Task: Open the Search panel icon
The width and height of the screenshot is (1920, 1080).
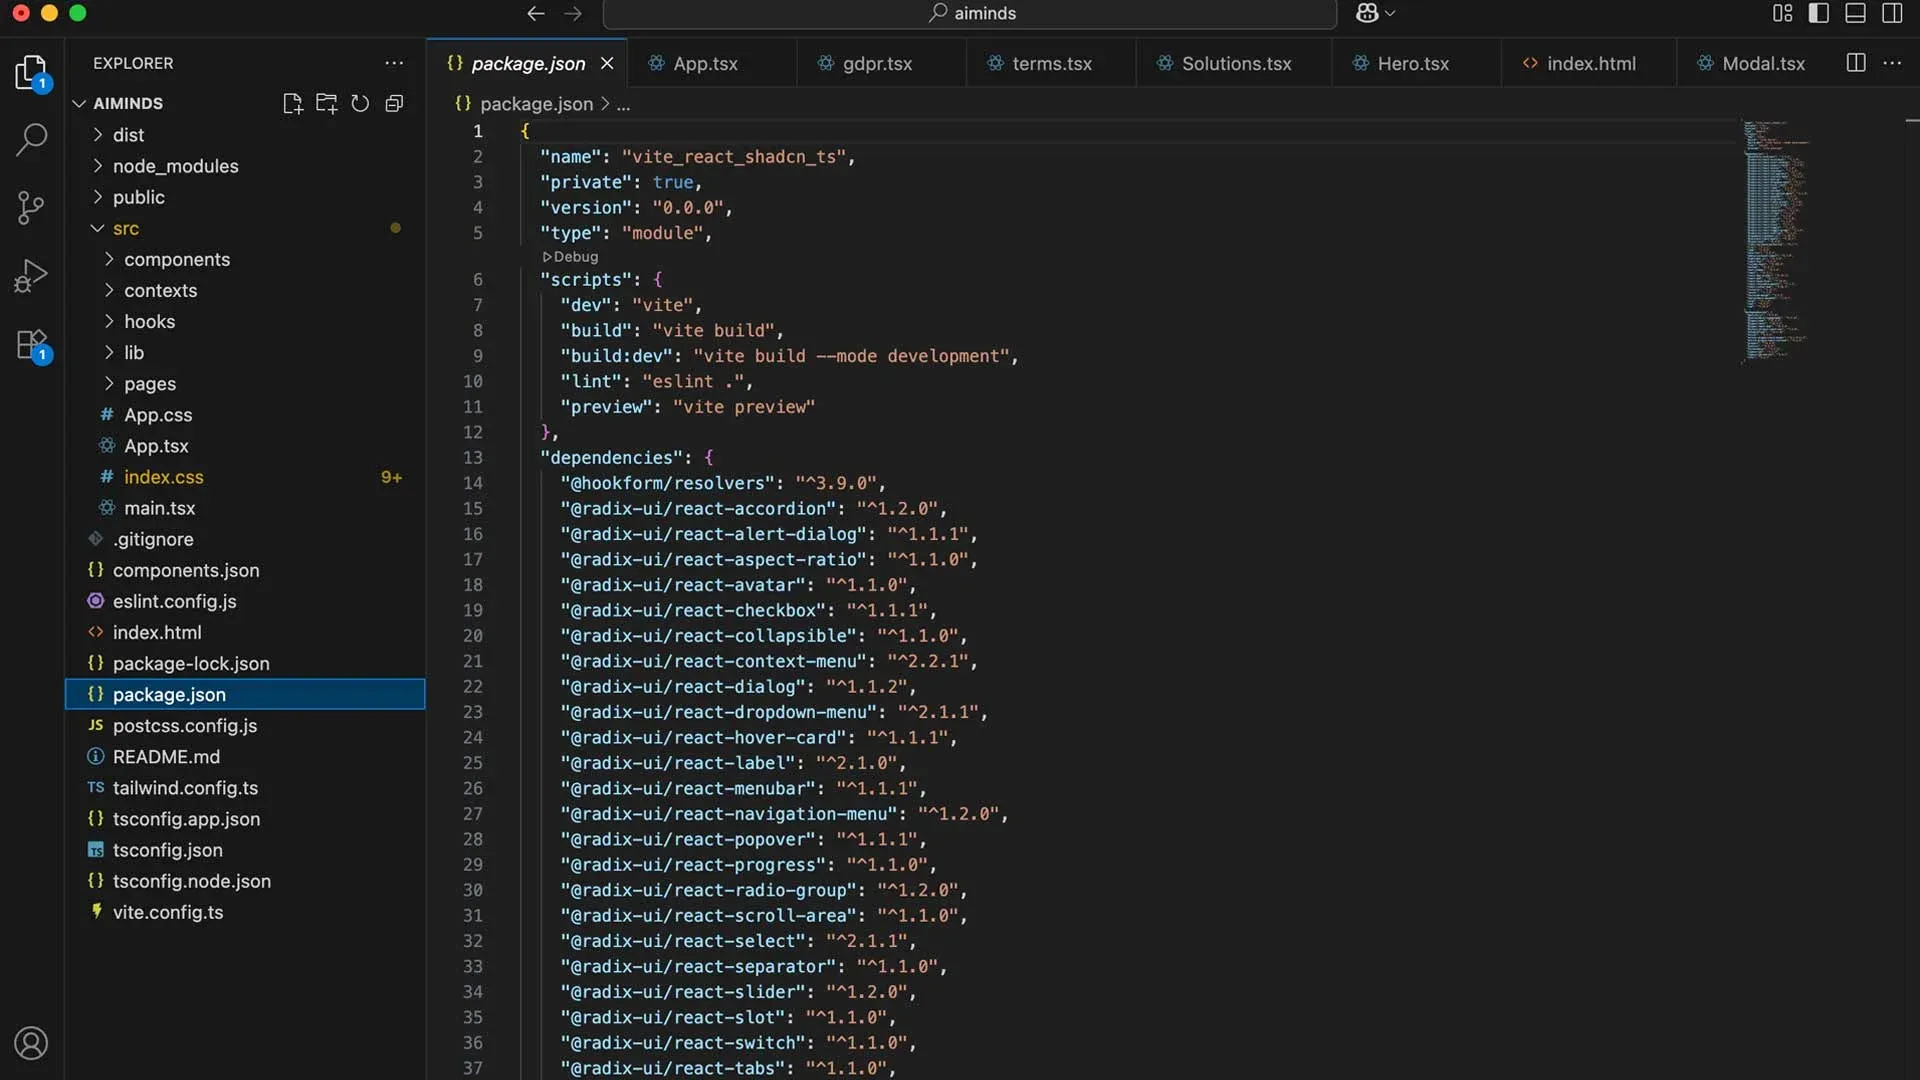Action: click(x=31, y=140)
